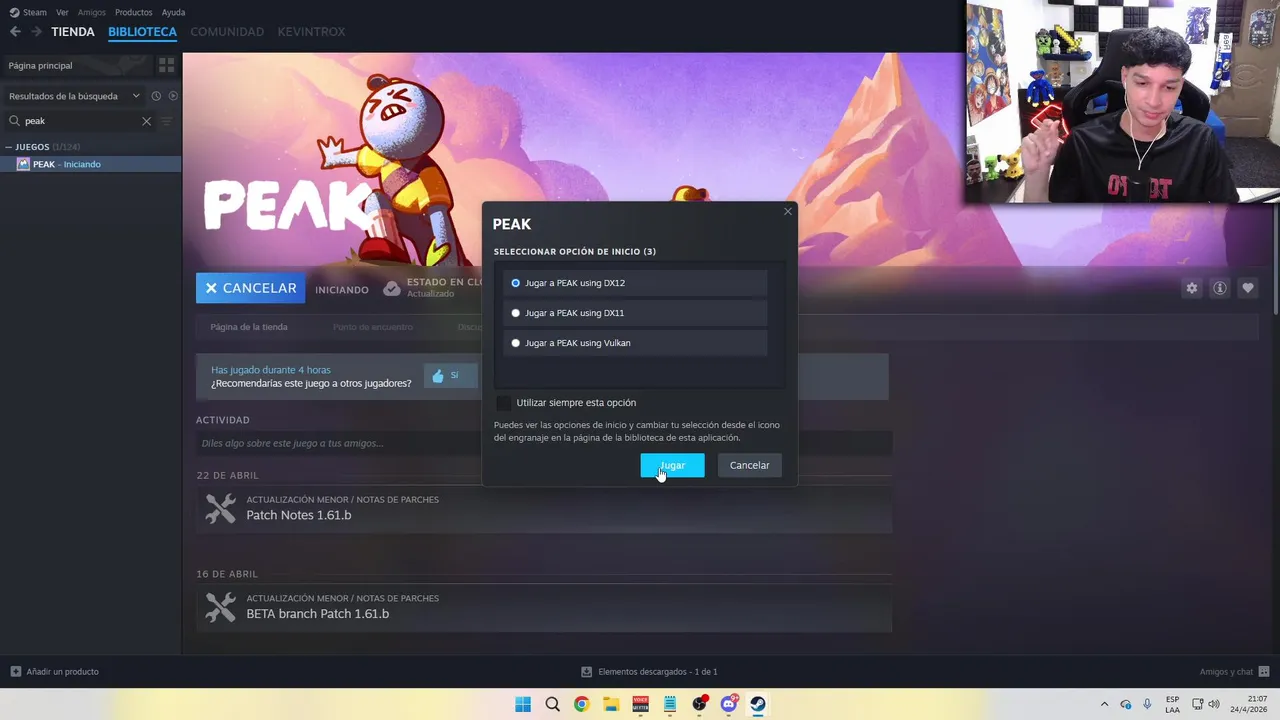Screen dimensions: 1280x720
Task: Show hidden system tray icons
Action: point(1104,704)
